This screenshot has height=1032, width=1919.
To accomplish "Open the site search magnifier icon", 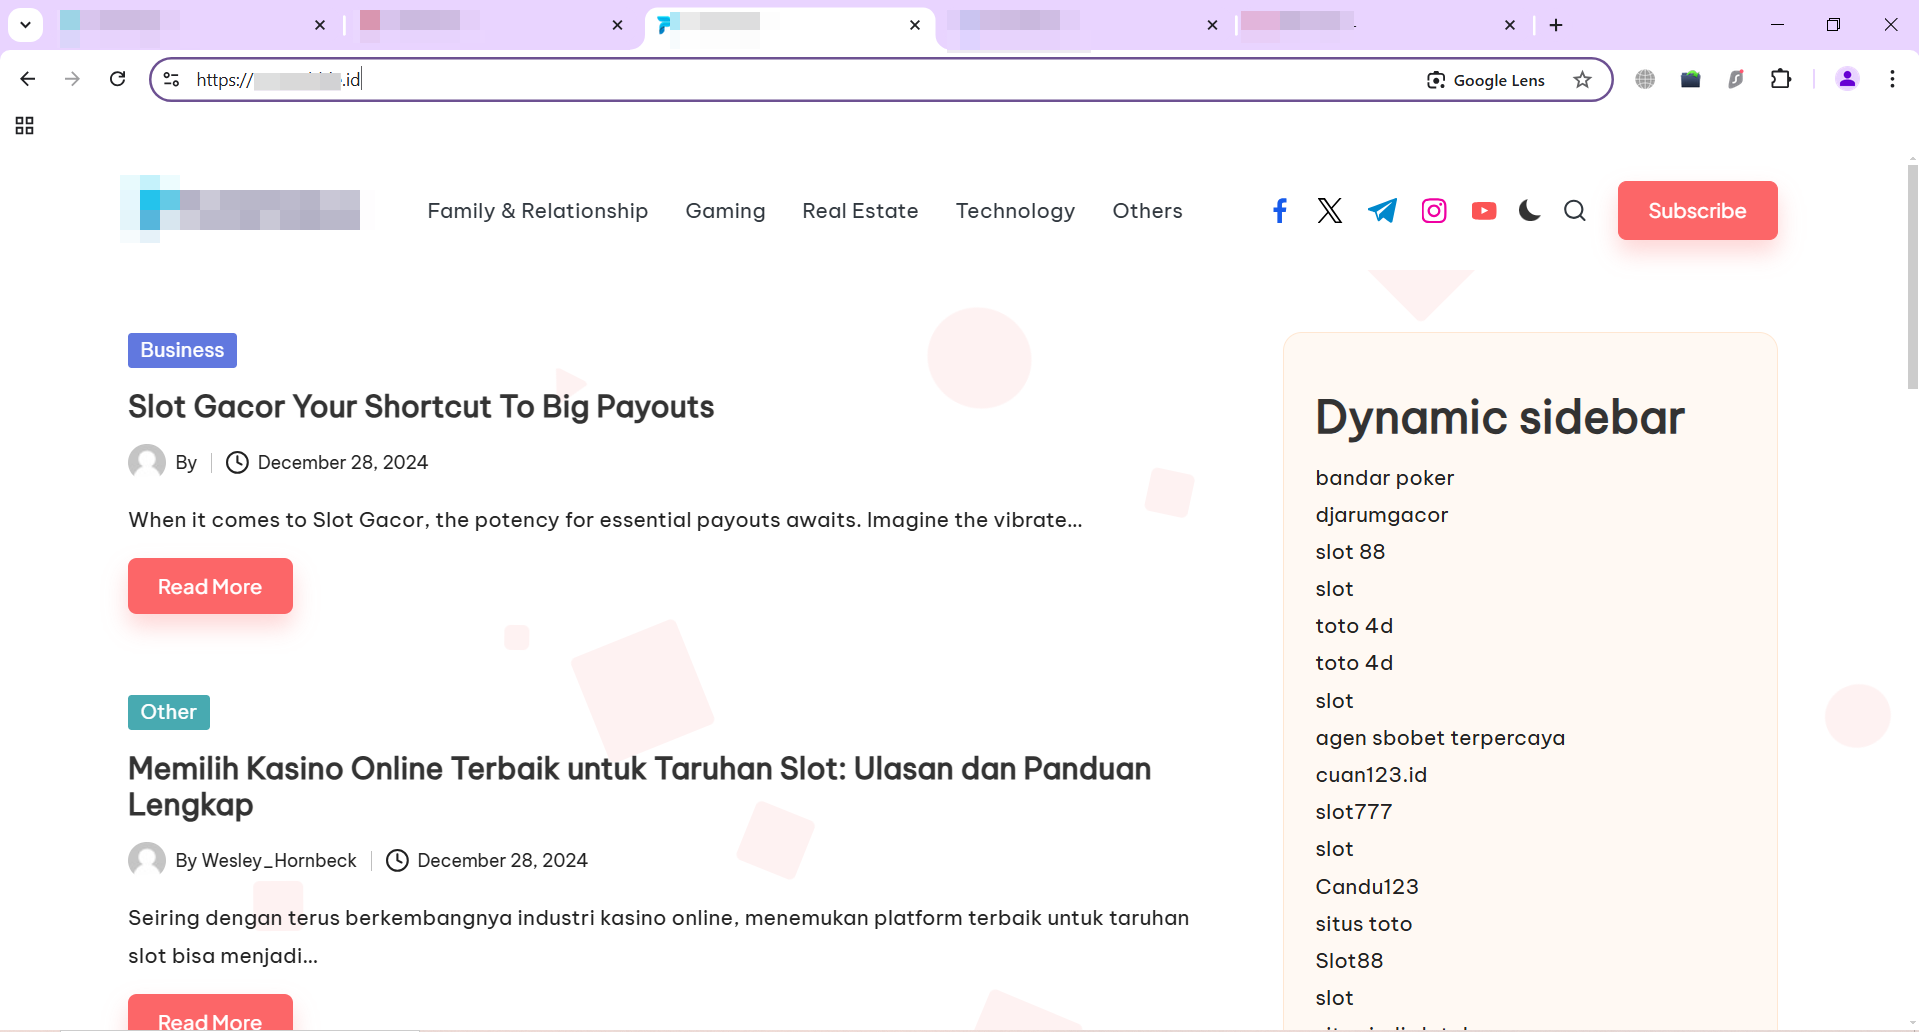I will click(1574, 211).
